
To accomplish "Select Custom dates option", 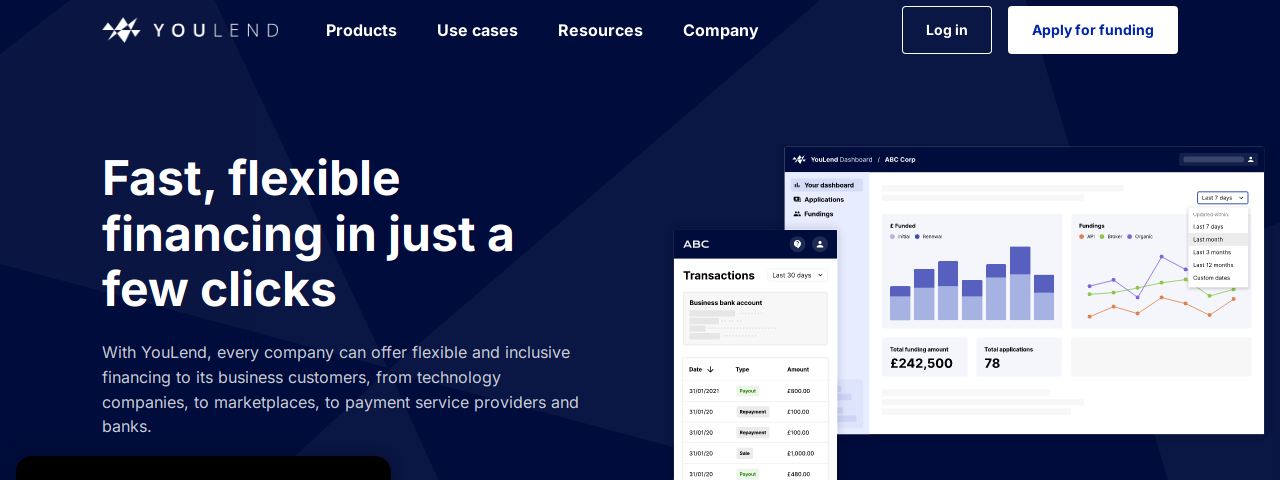I will pos(1218,278).
